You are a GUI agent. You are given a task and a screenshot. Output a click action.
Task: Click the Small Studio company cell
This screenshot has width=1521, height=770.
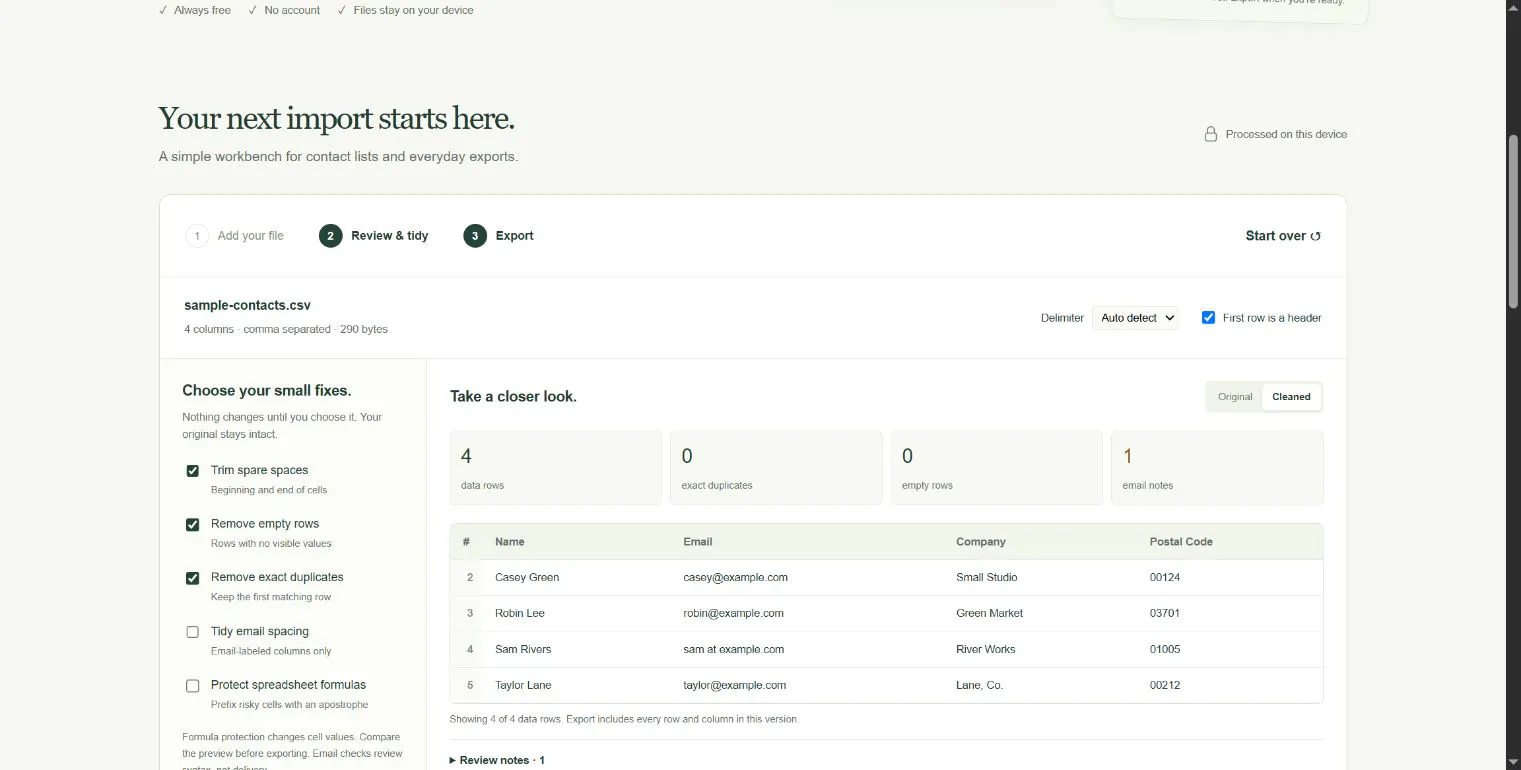(x=987, y=578)
